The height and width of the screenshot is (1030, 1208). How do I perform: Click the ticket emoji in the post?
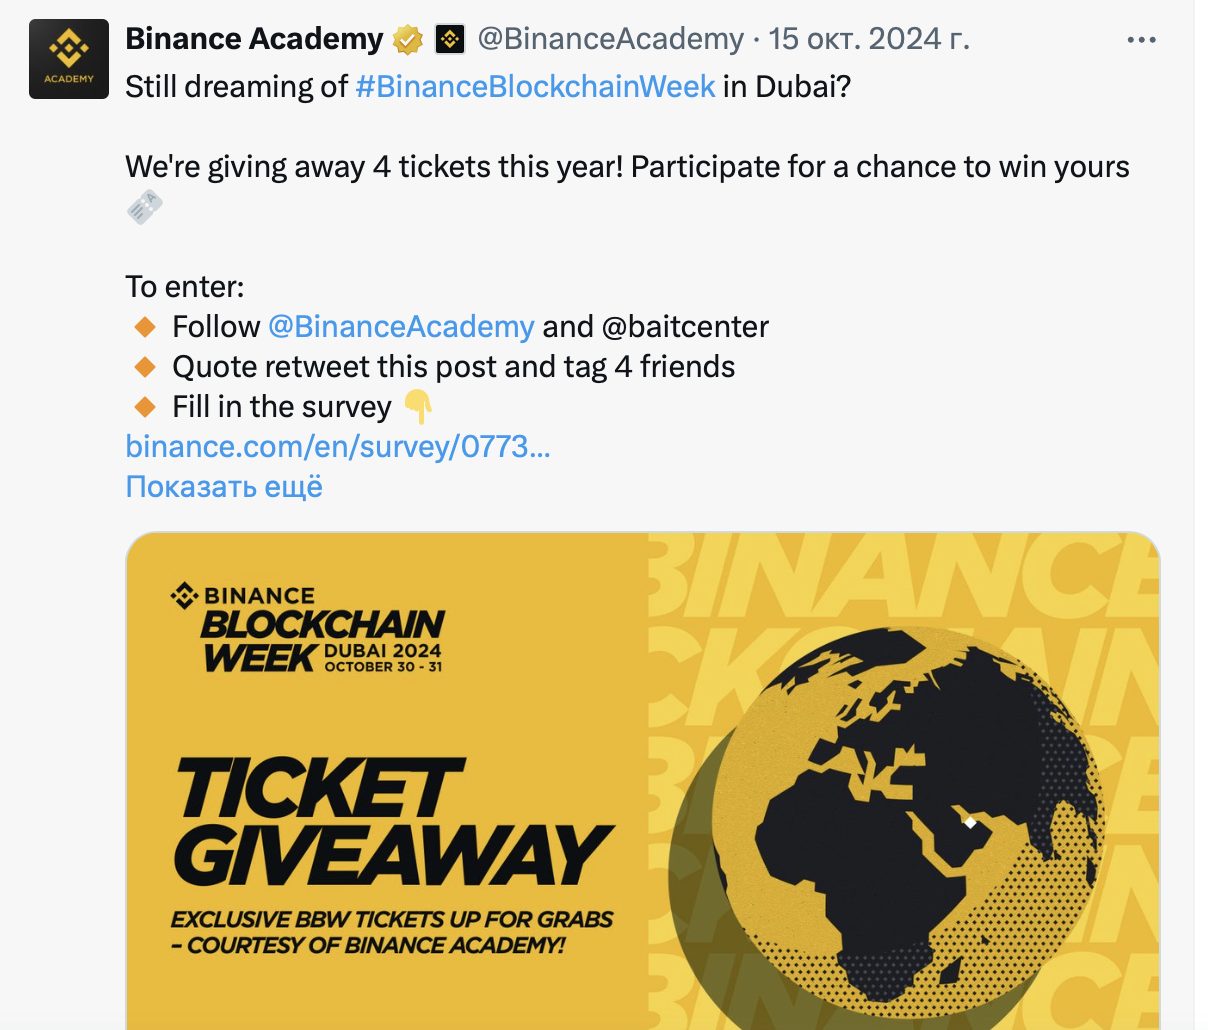[145, 207]
